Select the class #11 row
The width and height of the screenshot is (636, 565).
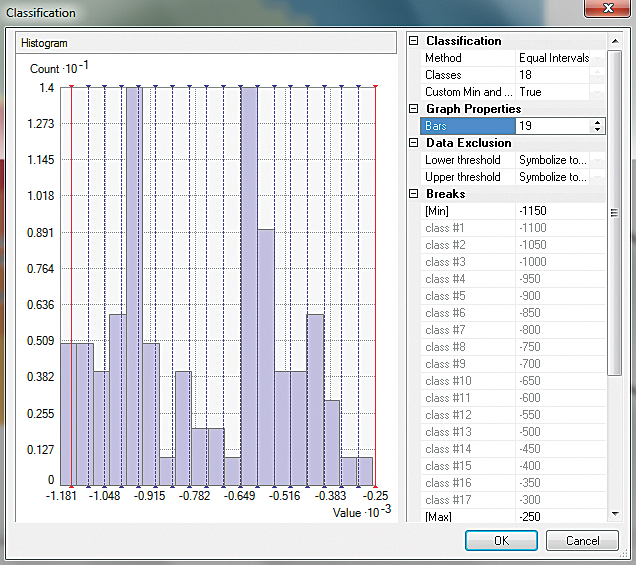pyautogui.click(x=513, y=398)
